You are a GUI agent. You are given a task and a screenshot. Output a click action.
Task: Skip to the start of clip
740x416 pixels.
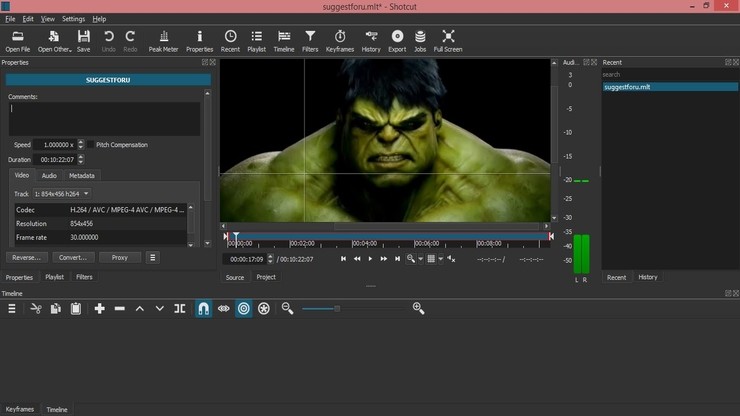point(343,259)
